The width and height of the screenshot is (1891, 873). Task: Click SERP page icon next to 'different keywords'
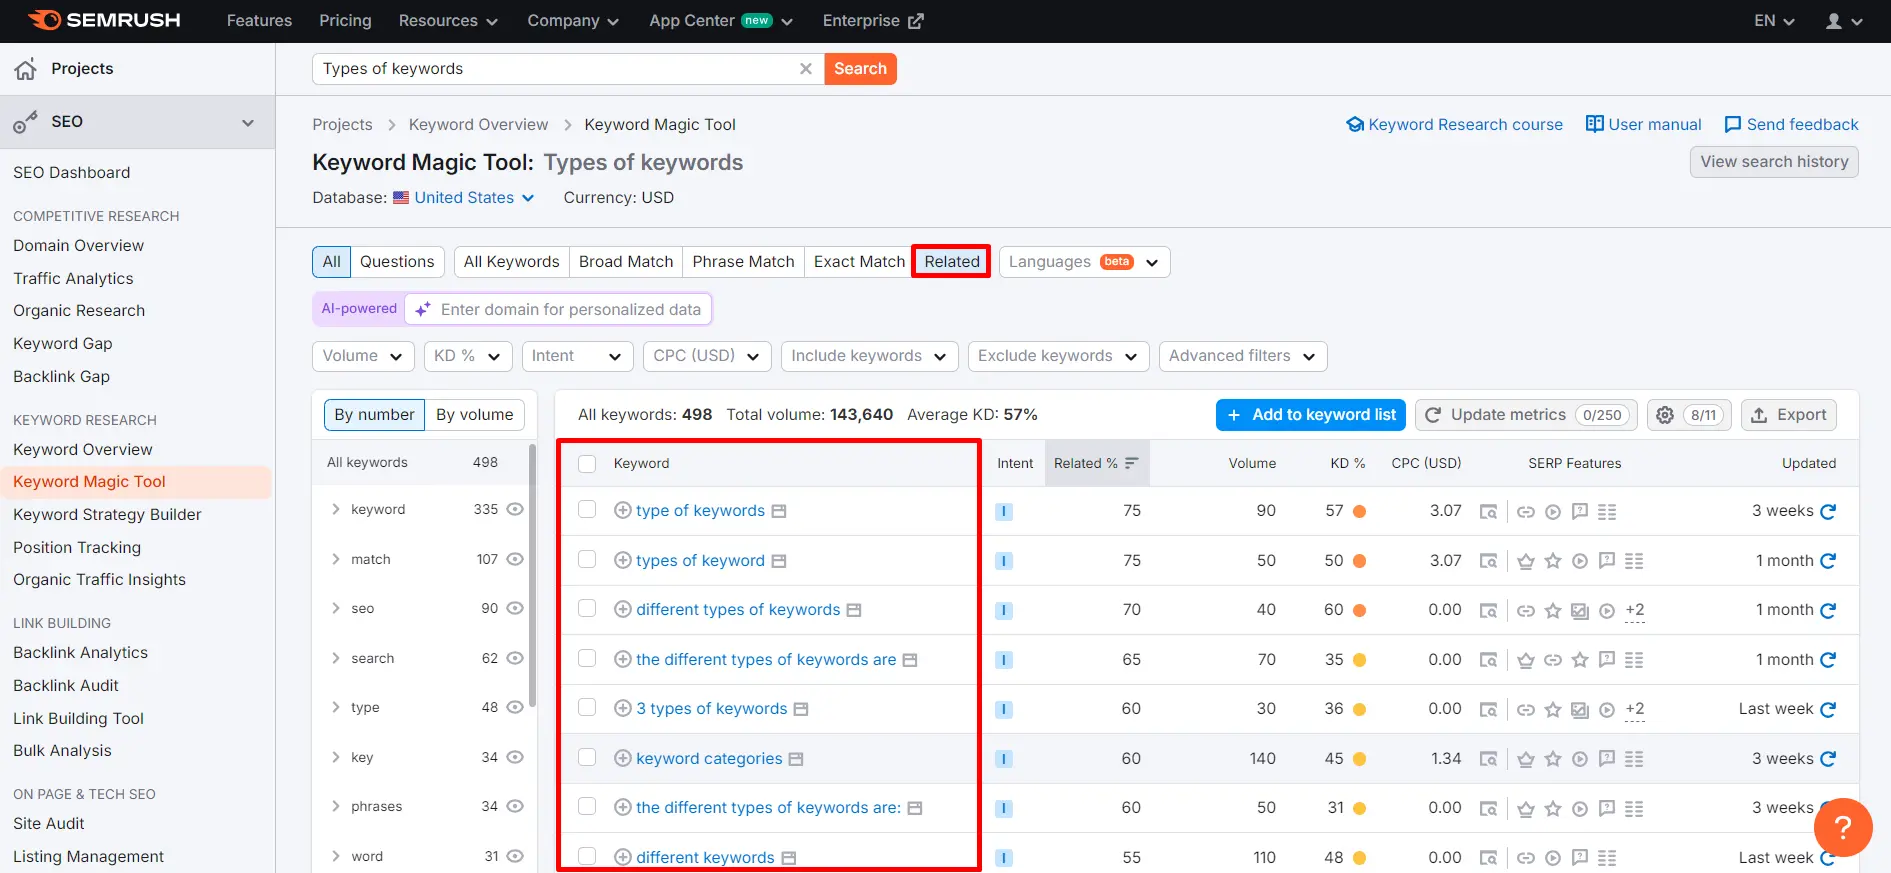[x=789, y=858]
